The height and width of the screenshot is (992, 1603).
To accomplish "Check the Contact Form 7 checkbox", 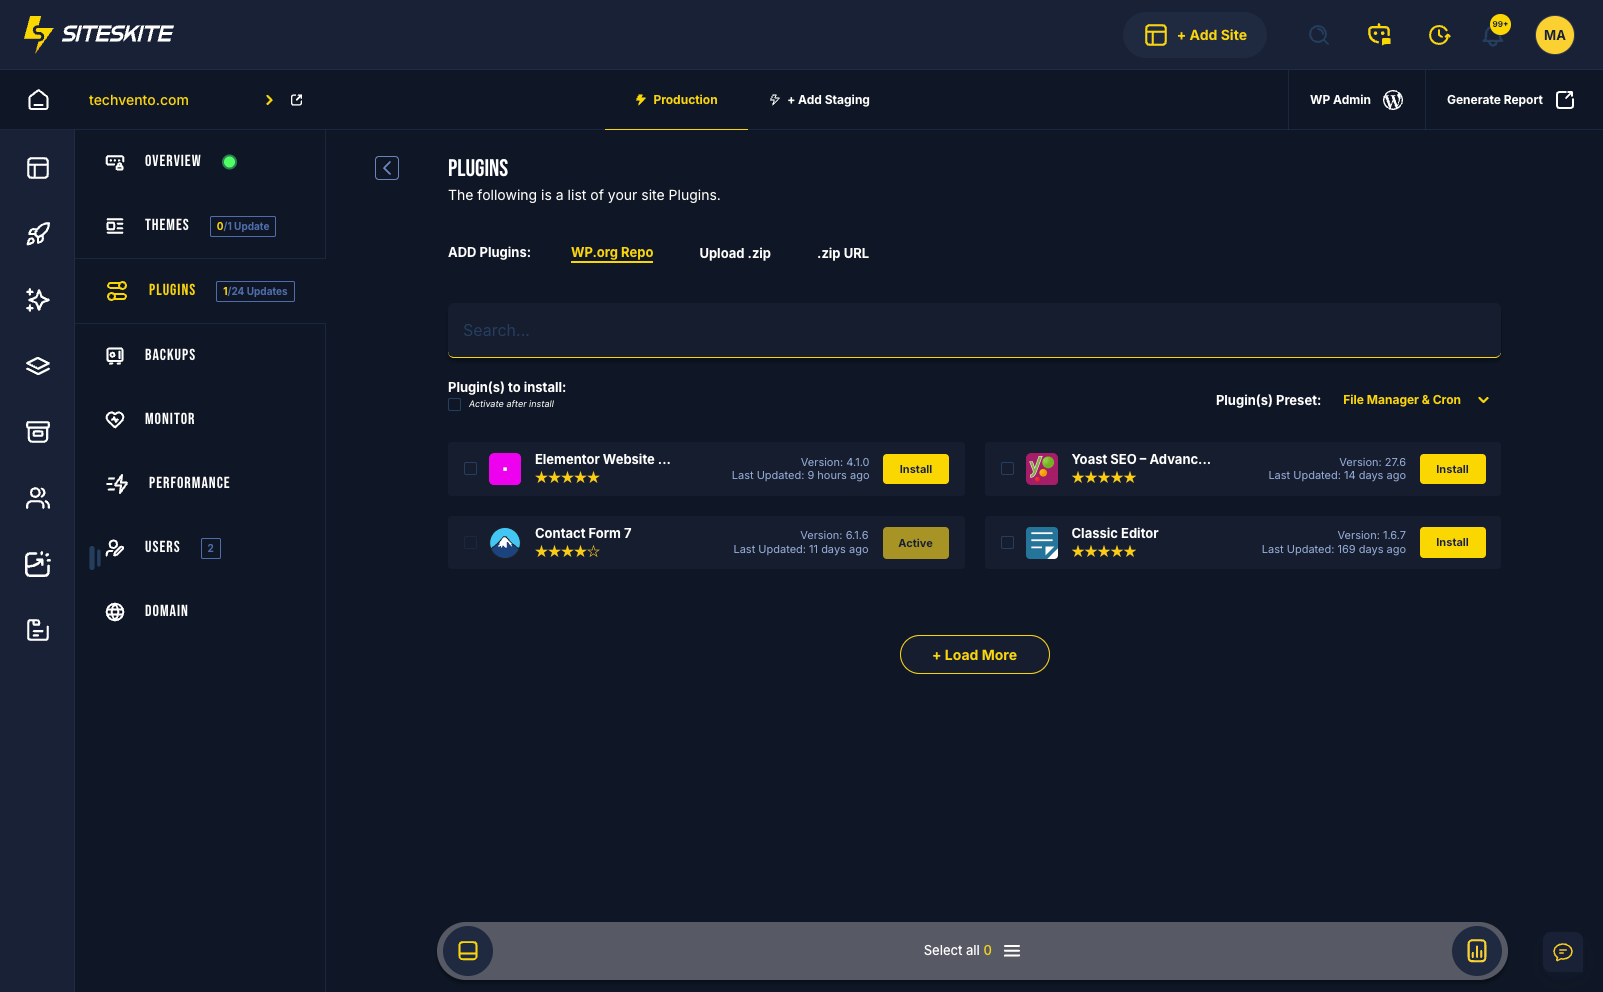I will pyautogui.click(x=470, y=543).
